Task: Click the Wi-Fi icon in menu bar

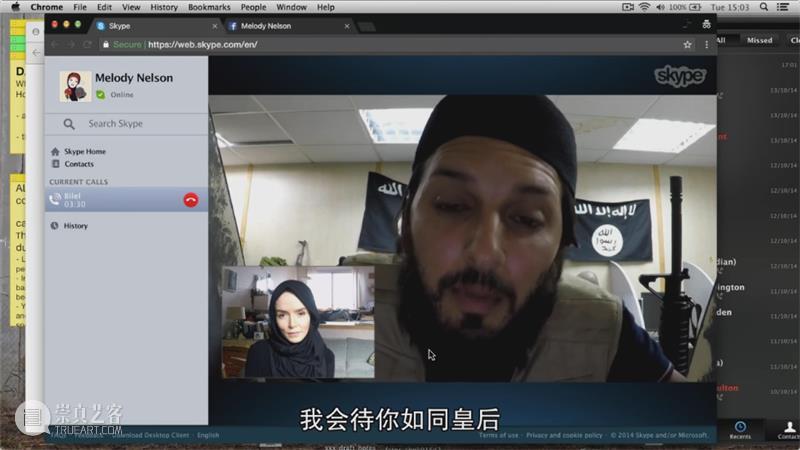Action: pos(644,7)
